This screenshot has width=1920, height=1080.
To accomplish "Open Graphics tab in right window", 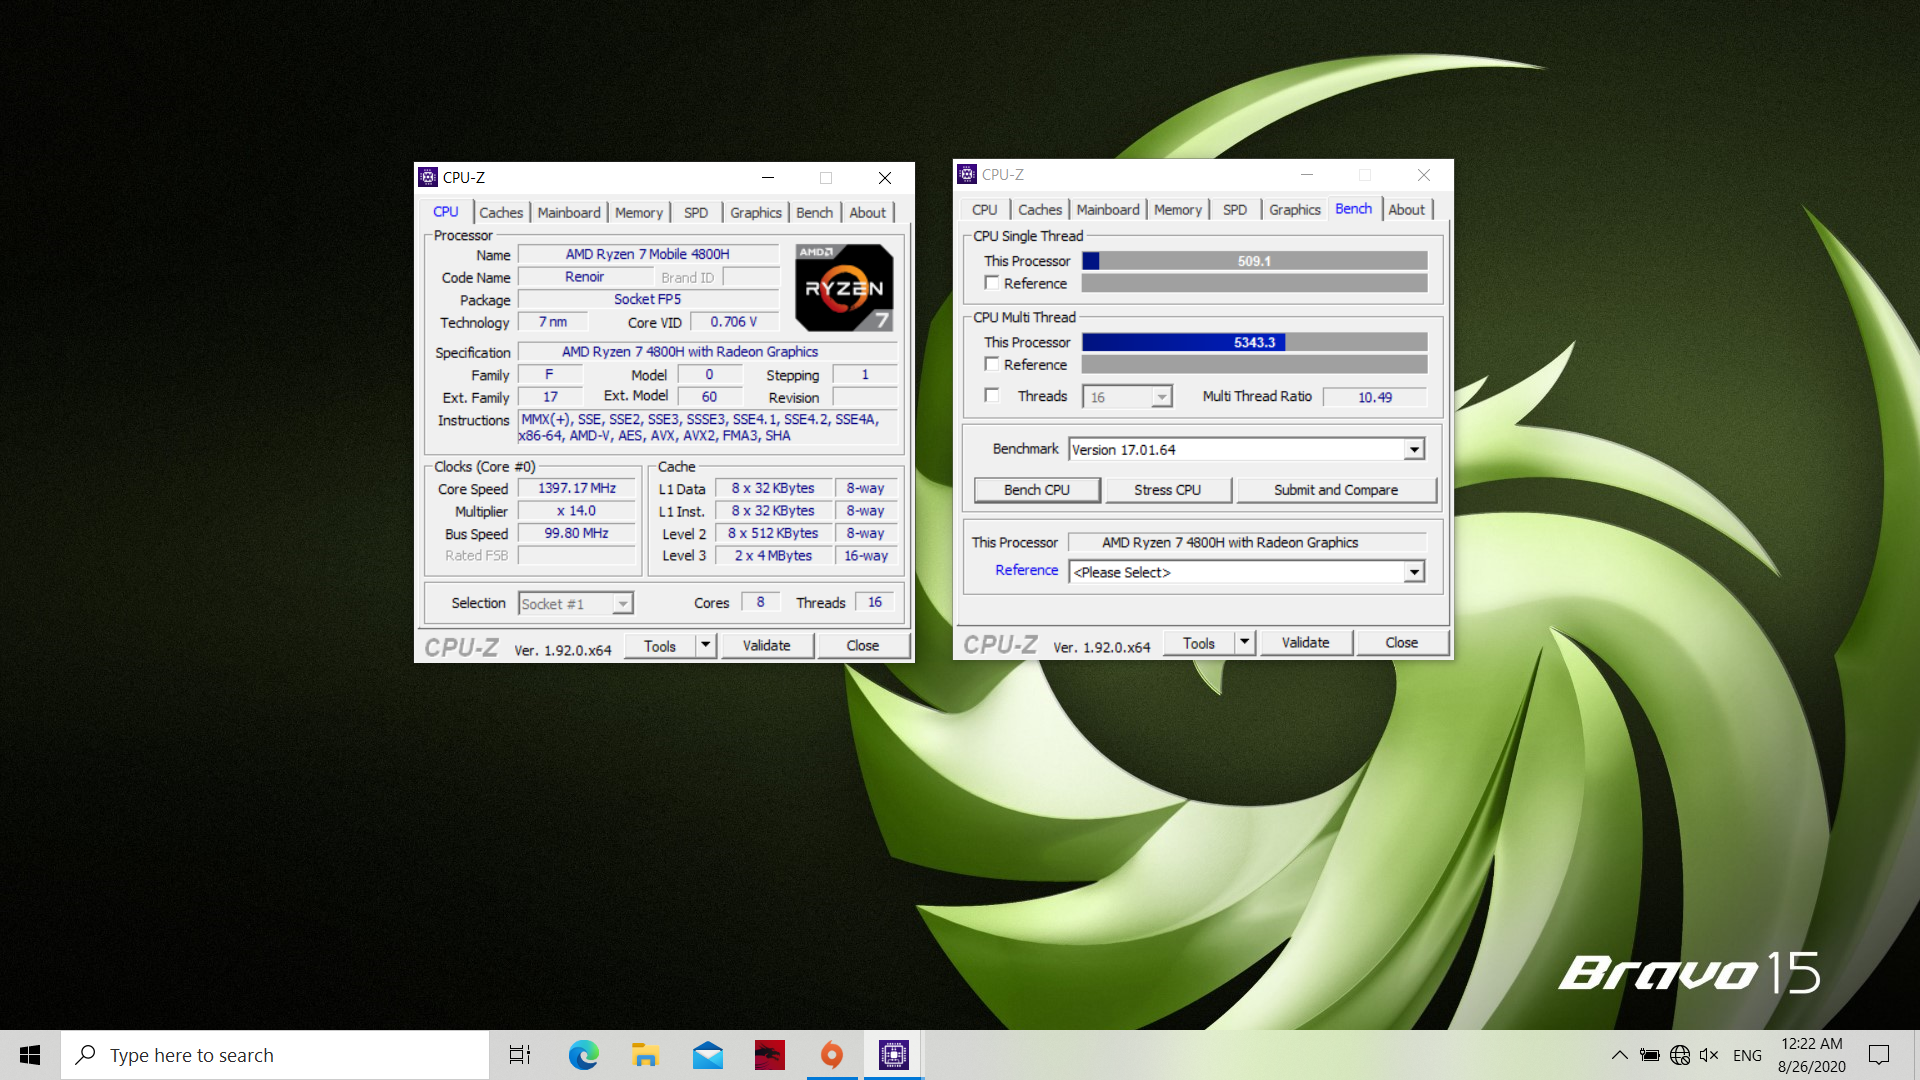I will point(1295,209).
